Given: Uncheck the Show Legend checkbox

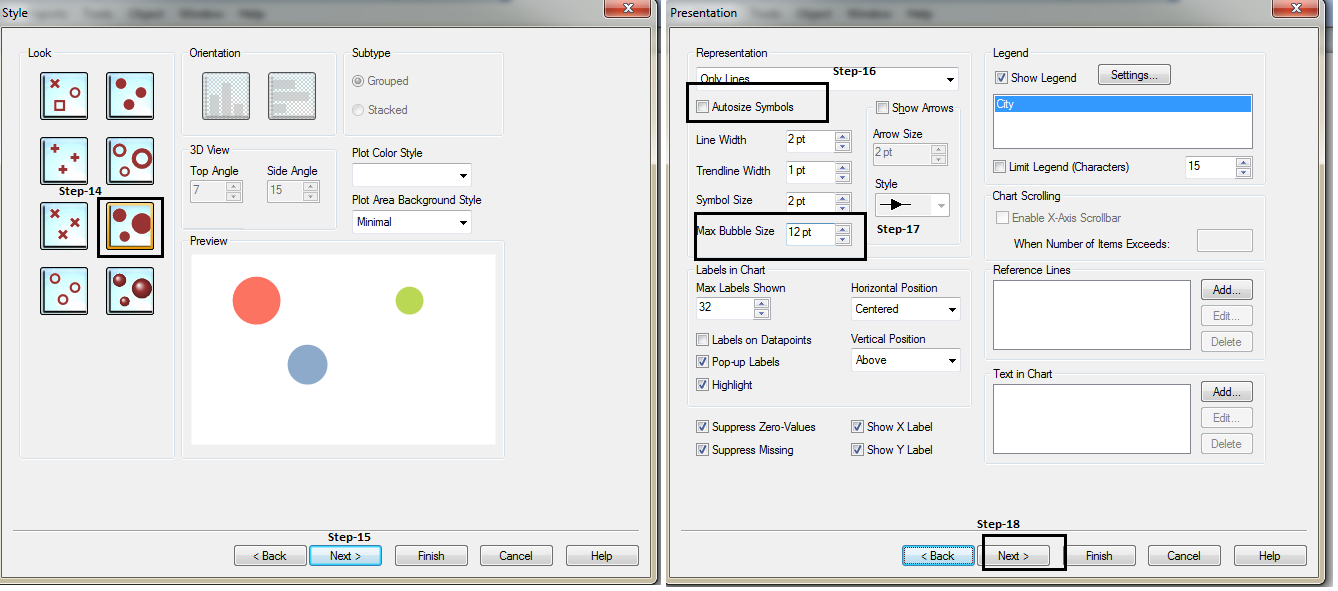Looking at the screenshot, I should click(x=1001, y=78).
